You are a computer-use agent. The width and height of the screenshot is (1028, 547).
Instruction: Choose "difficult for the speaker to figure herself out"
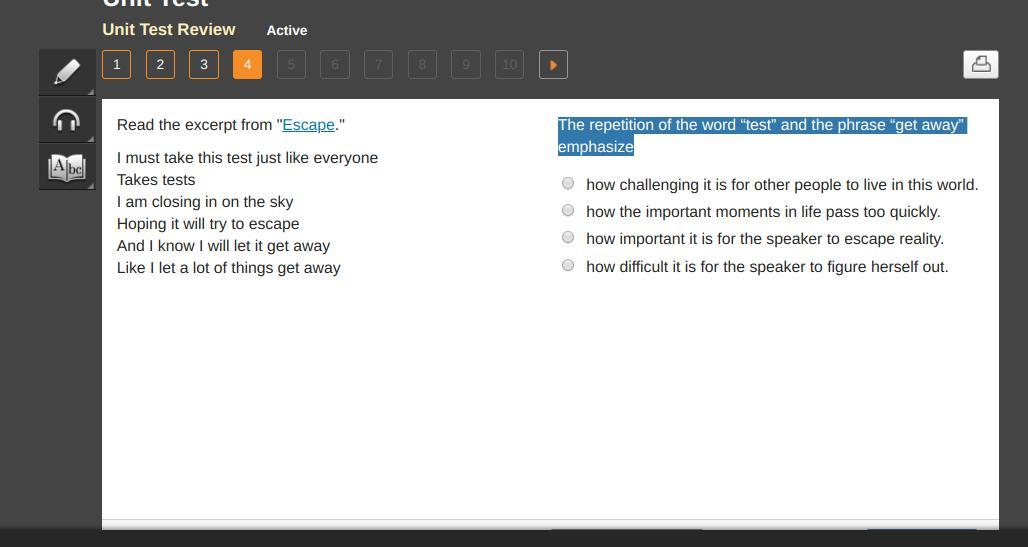(x=568, y=266)
